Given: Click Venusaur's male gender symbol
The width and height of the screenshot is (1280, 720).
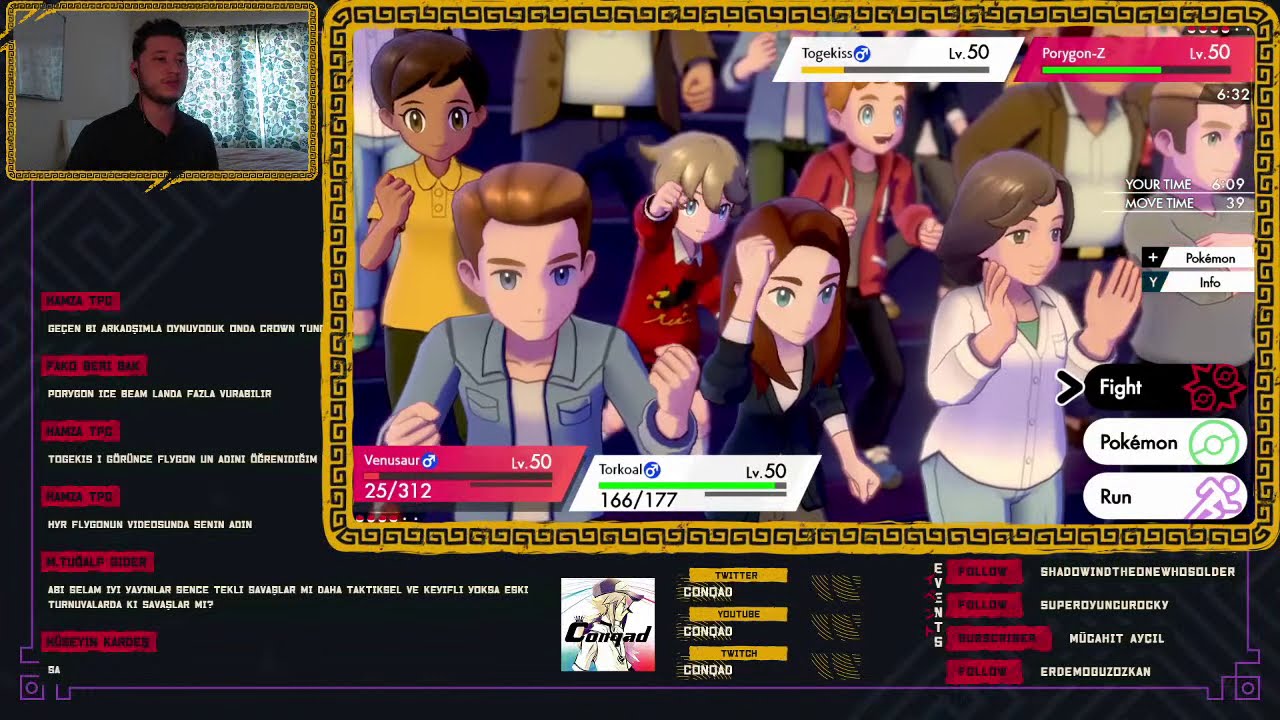Looking at the screenshot, I should coord(429,460).
